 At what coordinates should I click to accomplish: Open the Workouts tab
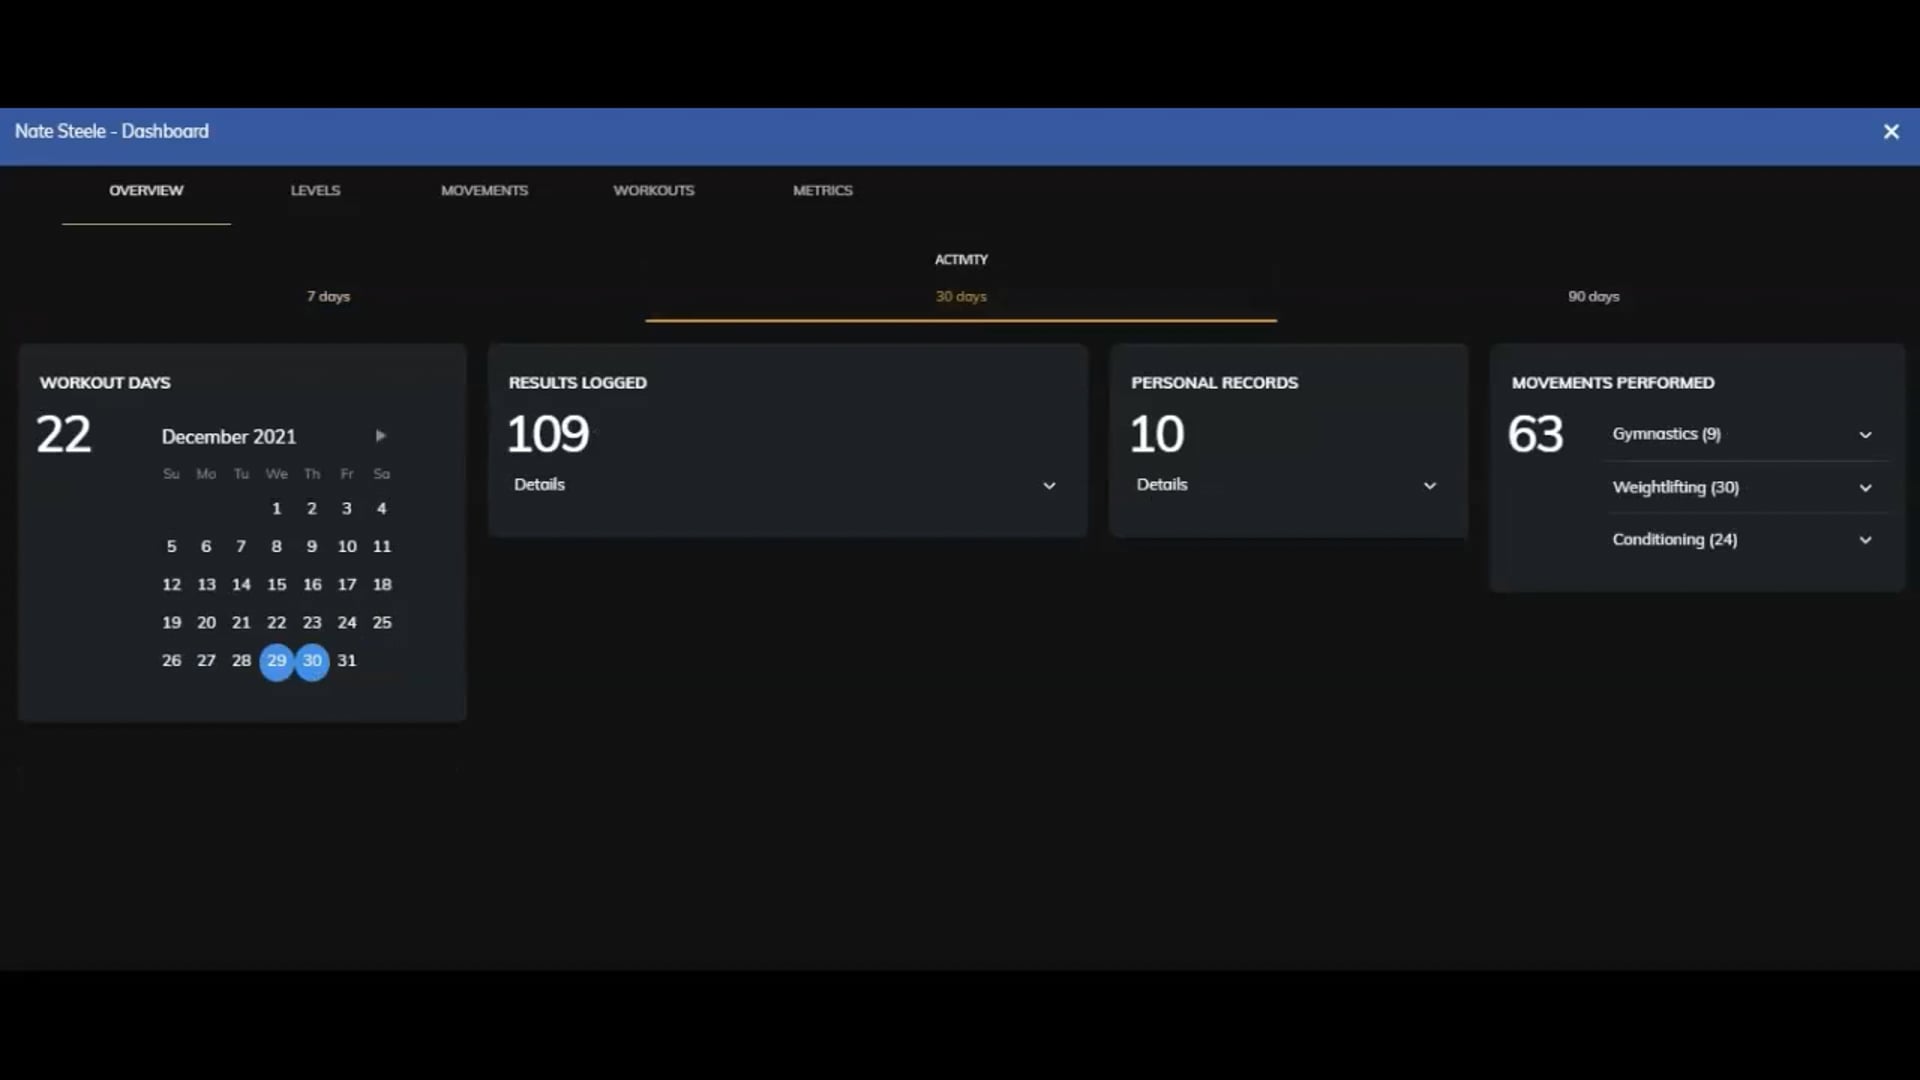653,190
